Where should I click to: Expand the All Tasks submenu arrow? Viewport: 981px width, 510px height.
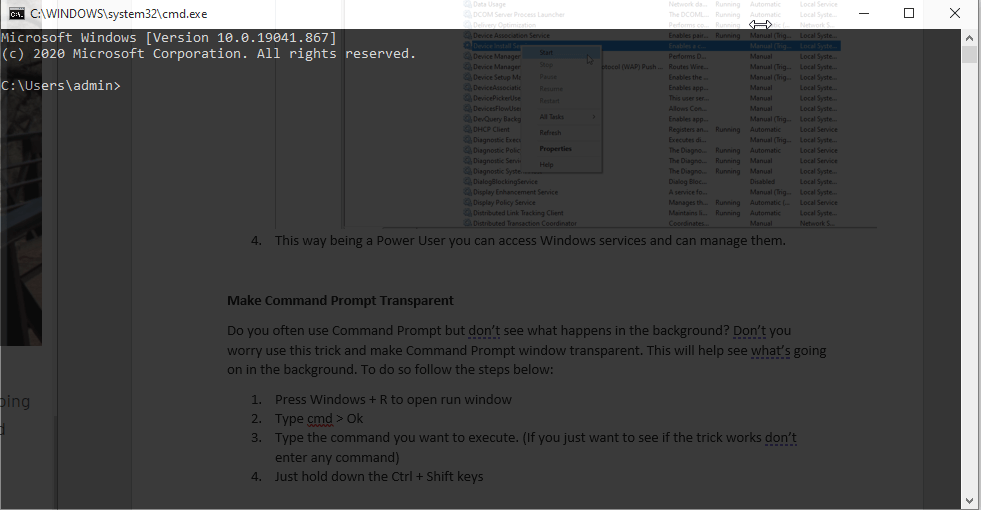594,117
